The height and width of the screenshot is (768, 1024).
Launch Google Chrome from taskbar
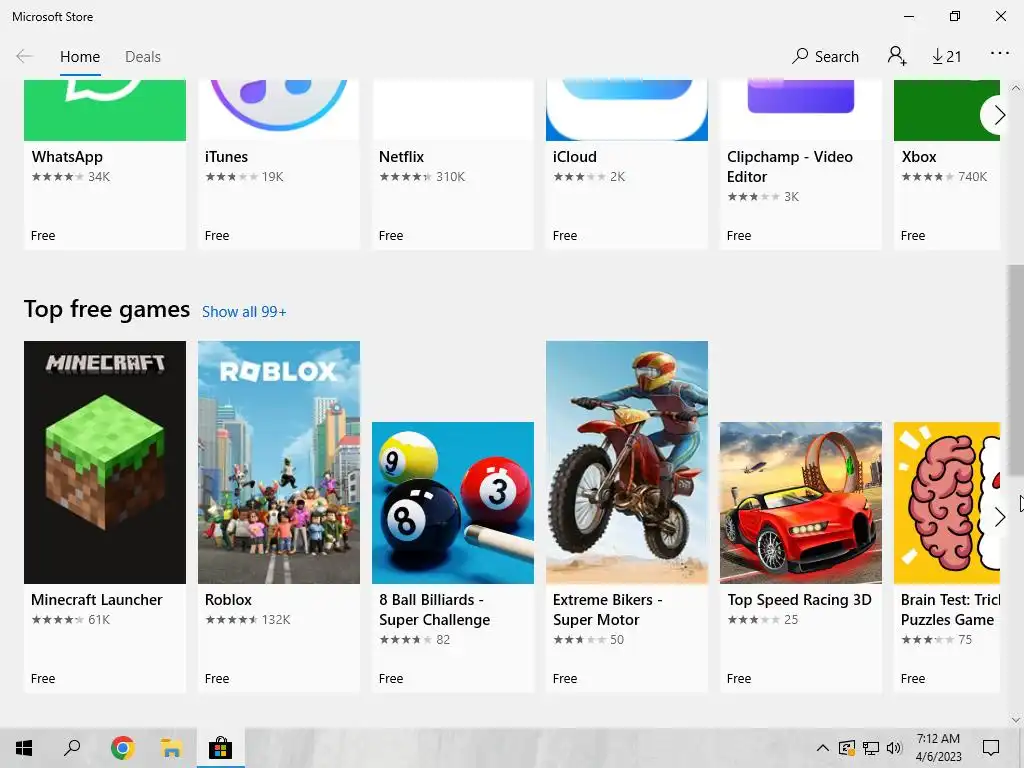tap(122, 748)
